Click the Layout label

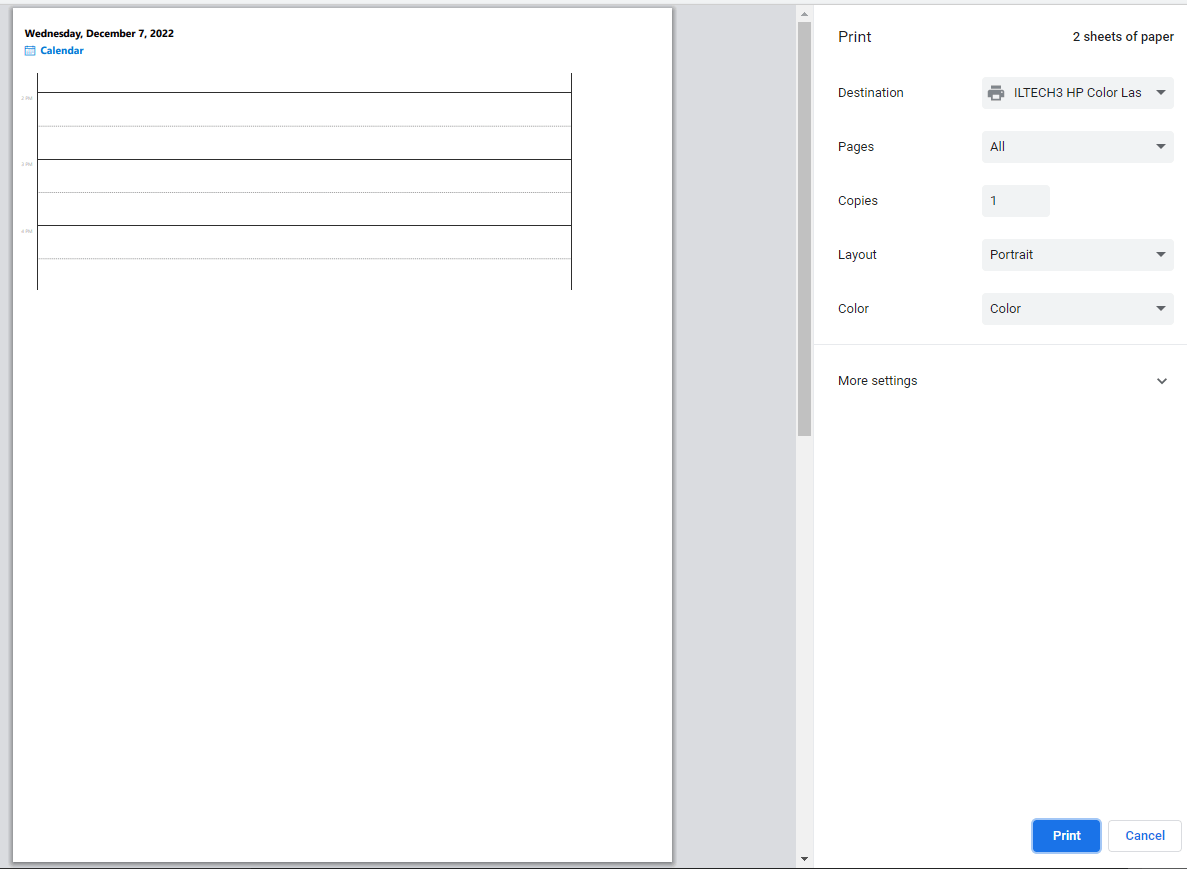[x=857, y=255]
